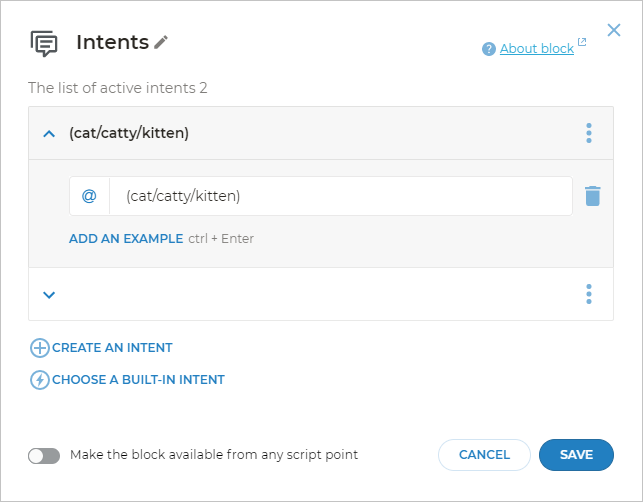The image size is (643, 502).
Task: Enable block availability from any script point
Action: coord(44,455)
